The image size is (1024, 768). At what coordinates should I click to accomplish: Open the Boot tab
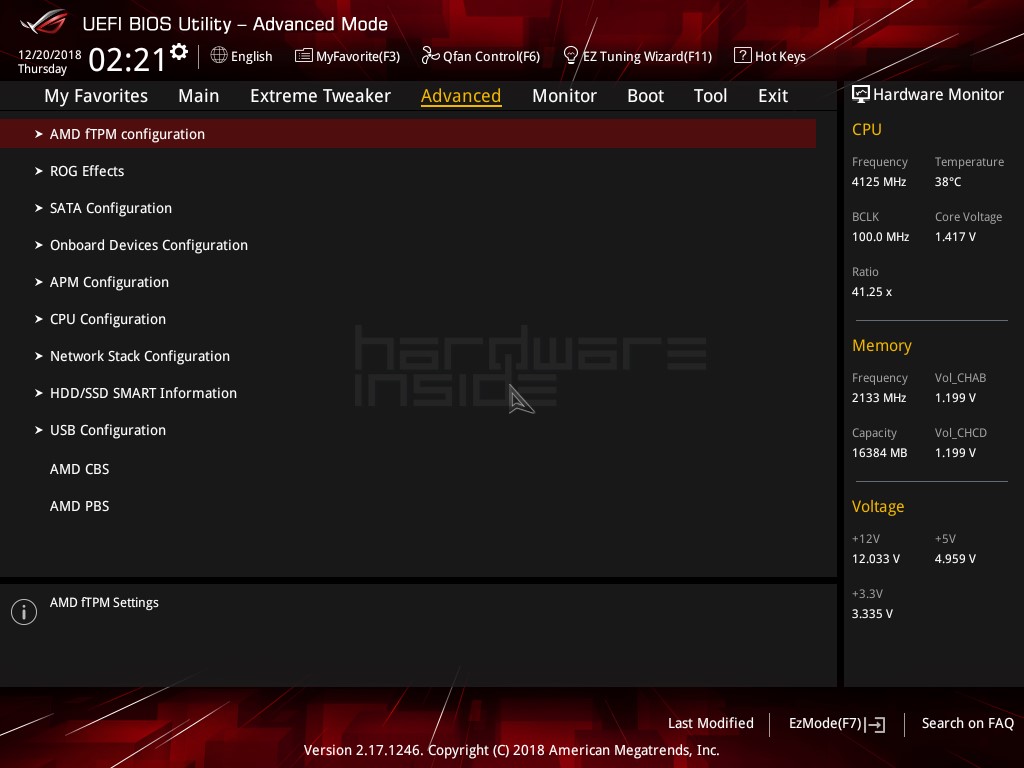[x=645, y=96]
